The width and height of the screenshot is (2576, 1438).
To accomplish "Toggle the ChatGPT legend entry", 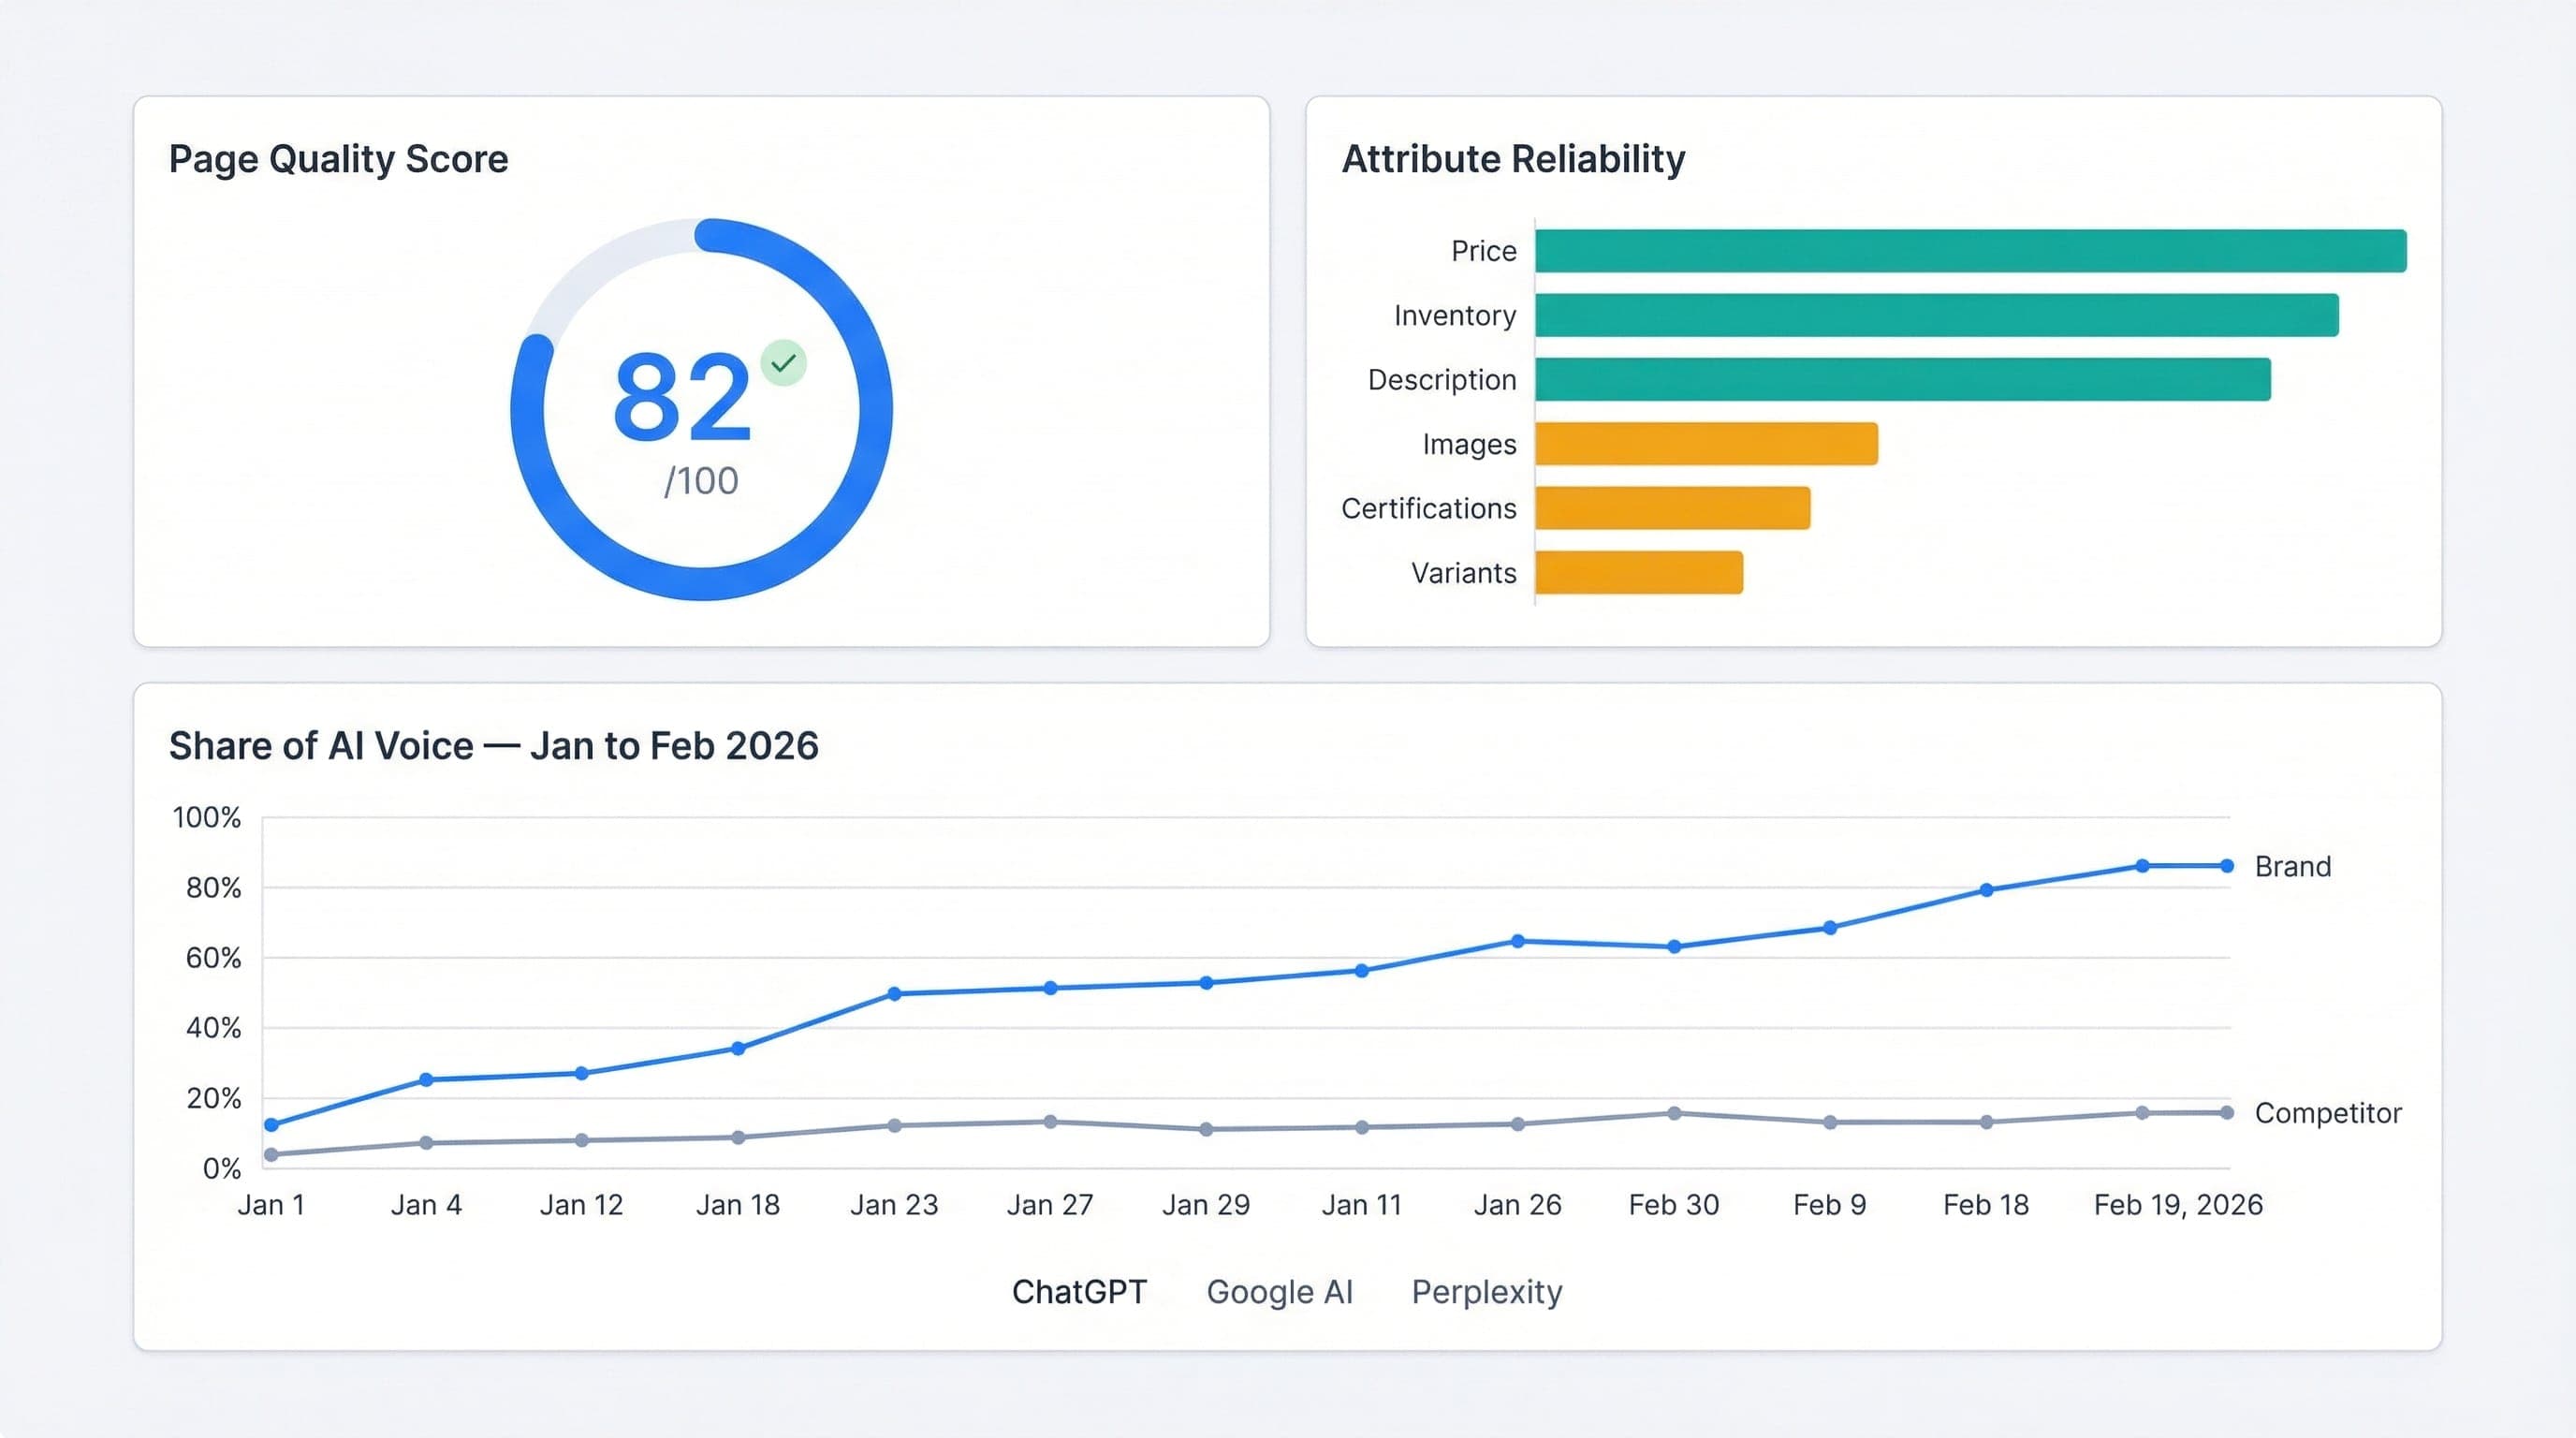I will [1079, 1291].
